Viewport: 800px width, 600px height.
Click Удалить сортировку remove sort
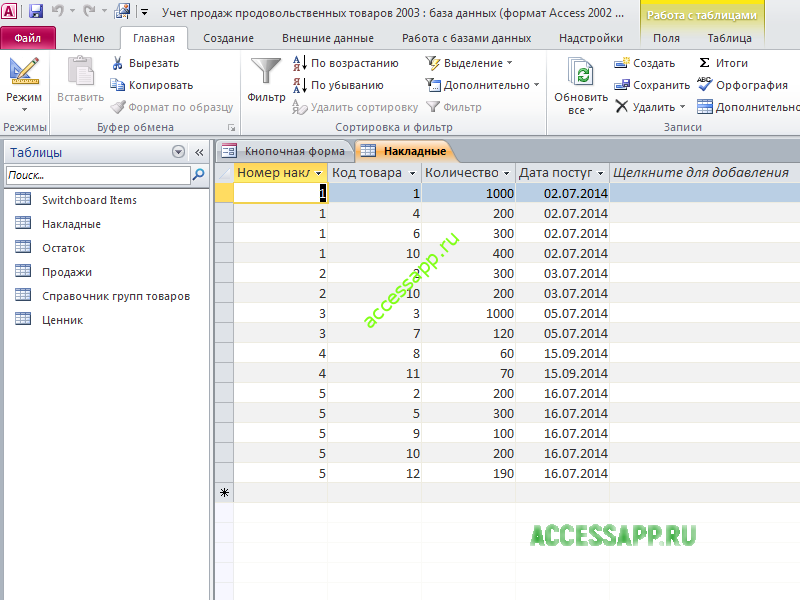355,107
